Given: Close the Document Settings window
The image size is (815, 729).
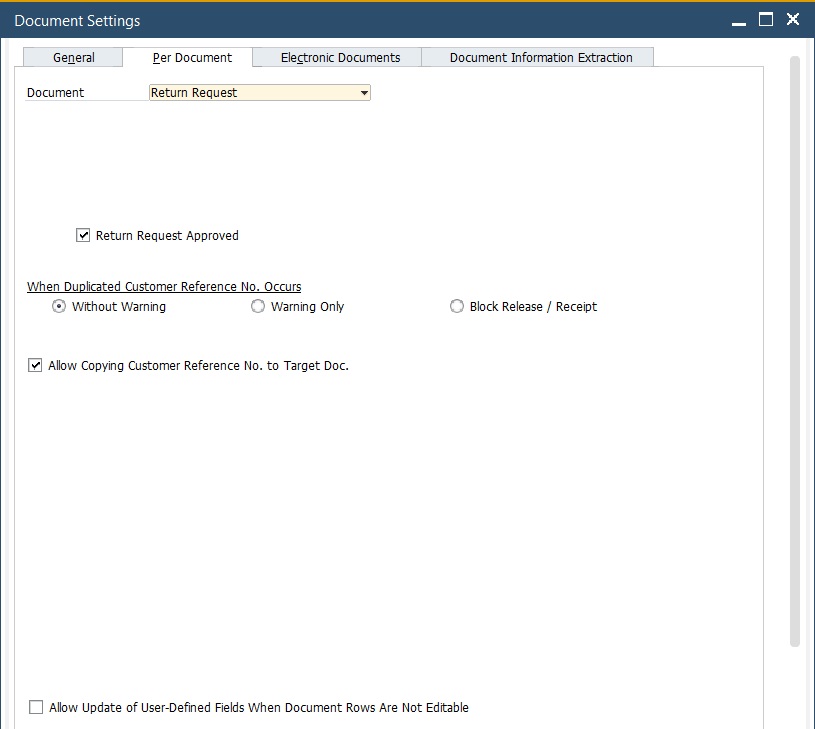Looking at the screenshot, I should [793, 20].
